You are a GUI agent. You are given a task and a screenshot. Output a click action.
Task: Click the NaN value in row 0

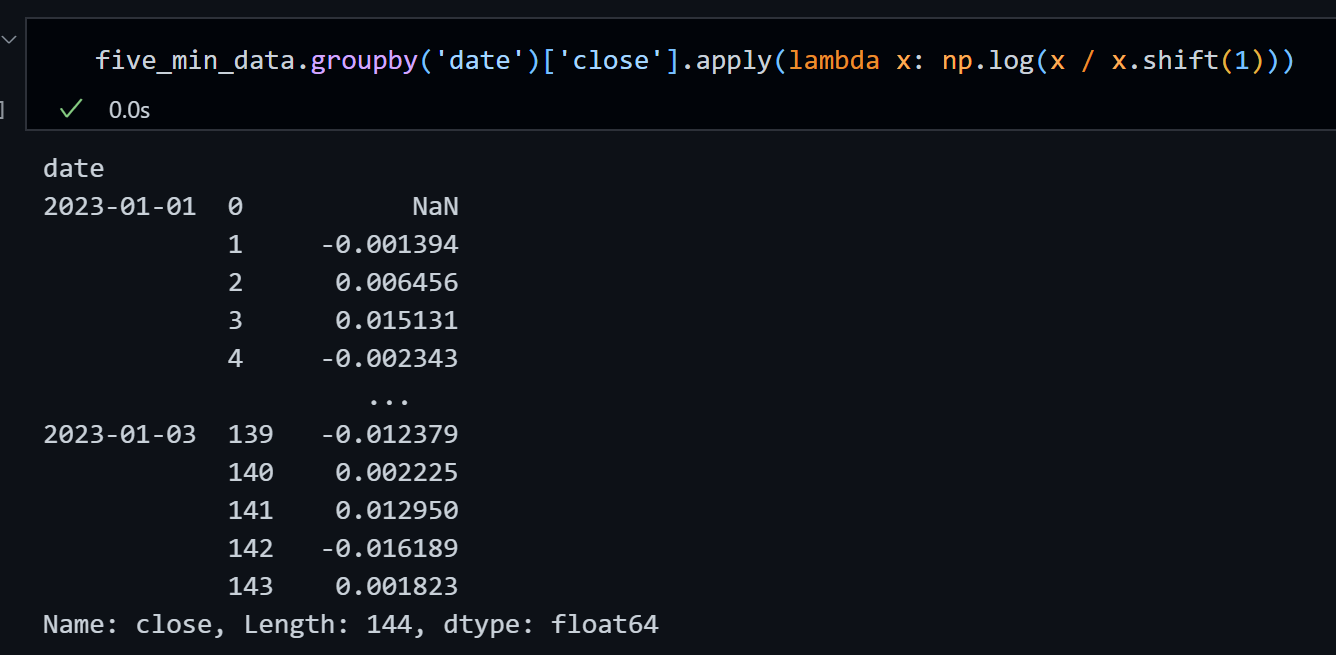point(435,207)
